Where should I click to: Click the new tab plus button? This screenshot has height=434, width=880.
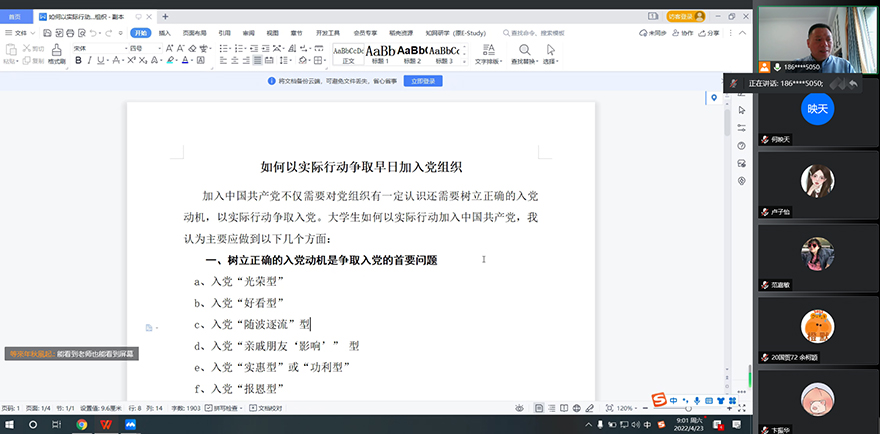coord(165,16)
